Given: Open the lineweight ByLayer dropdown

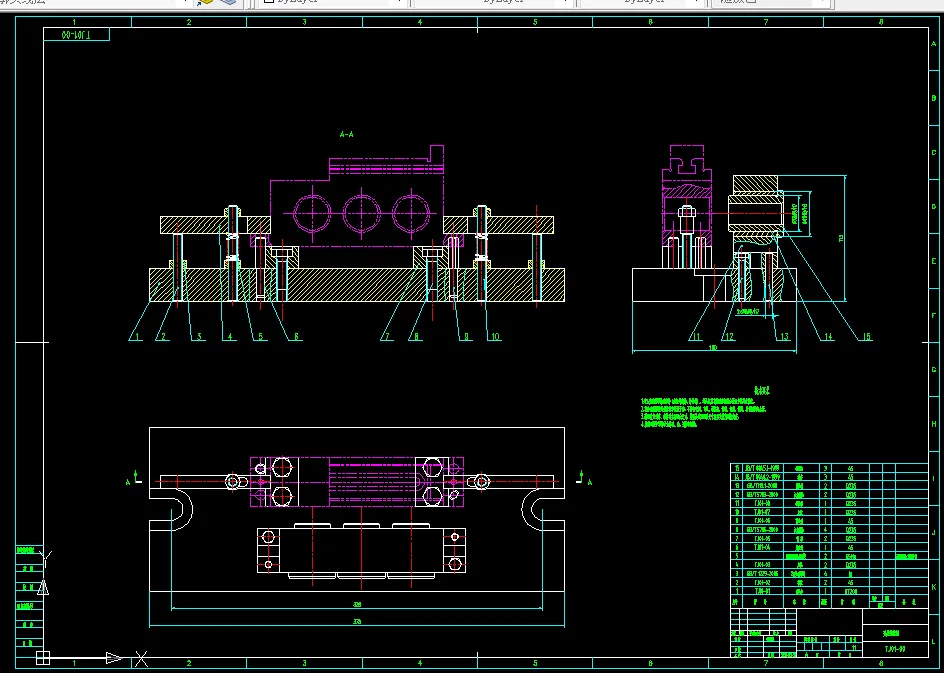Looking at the screenshot, I should [642, 2].
